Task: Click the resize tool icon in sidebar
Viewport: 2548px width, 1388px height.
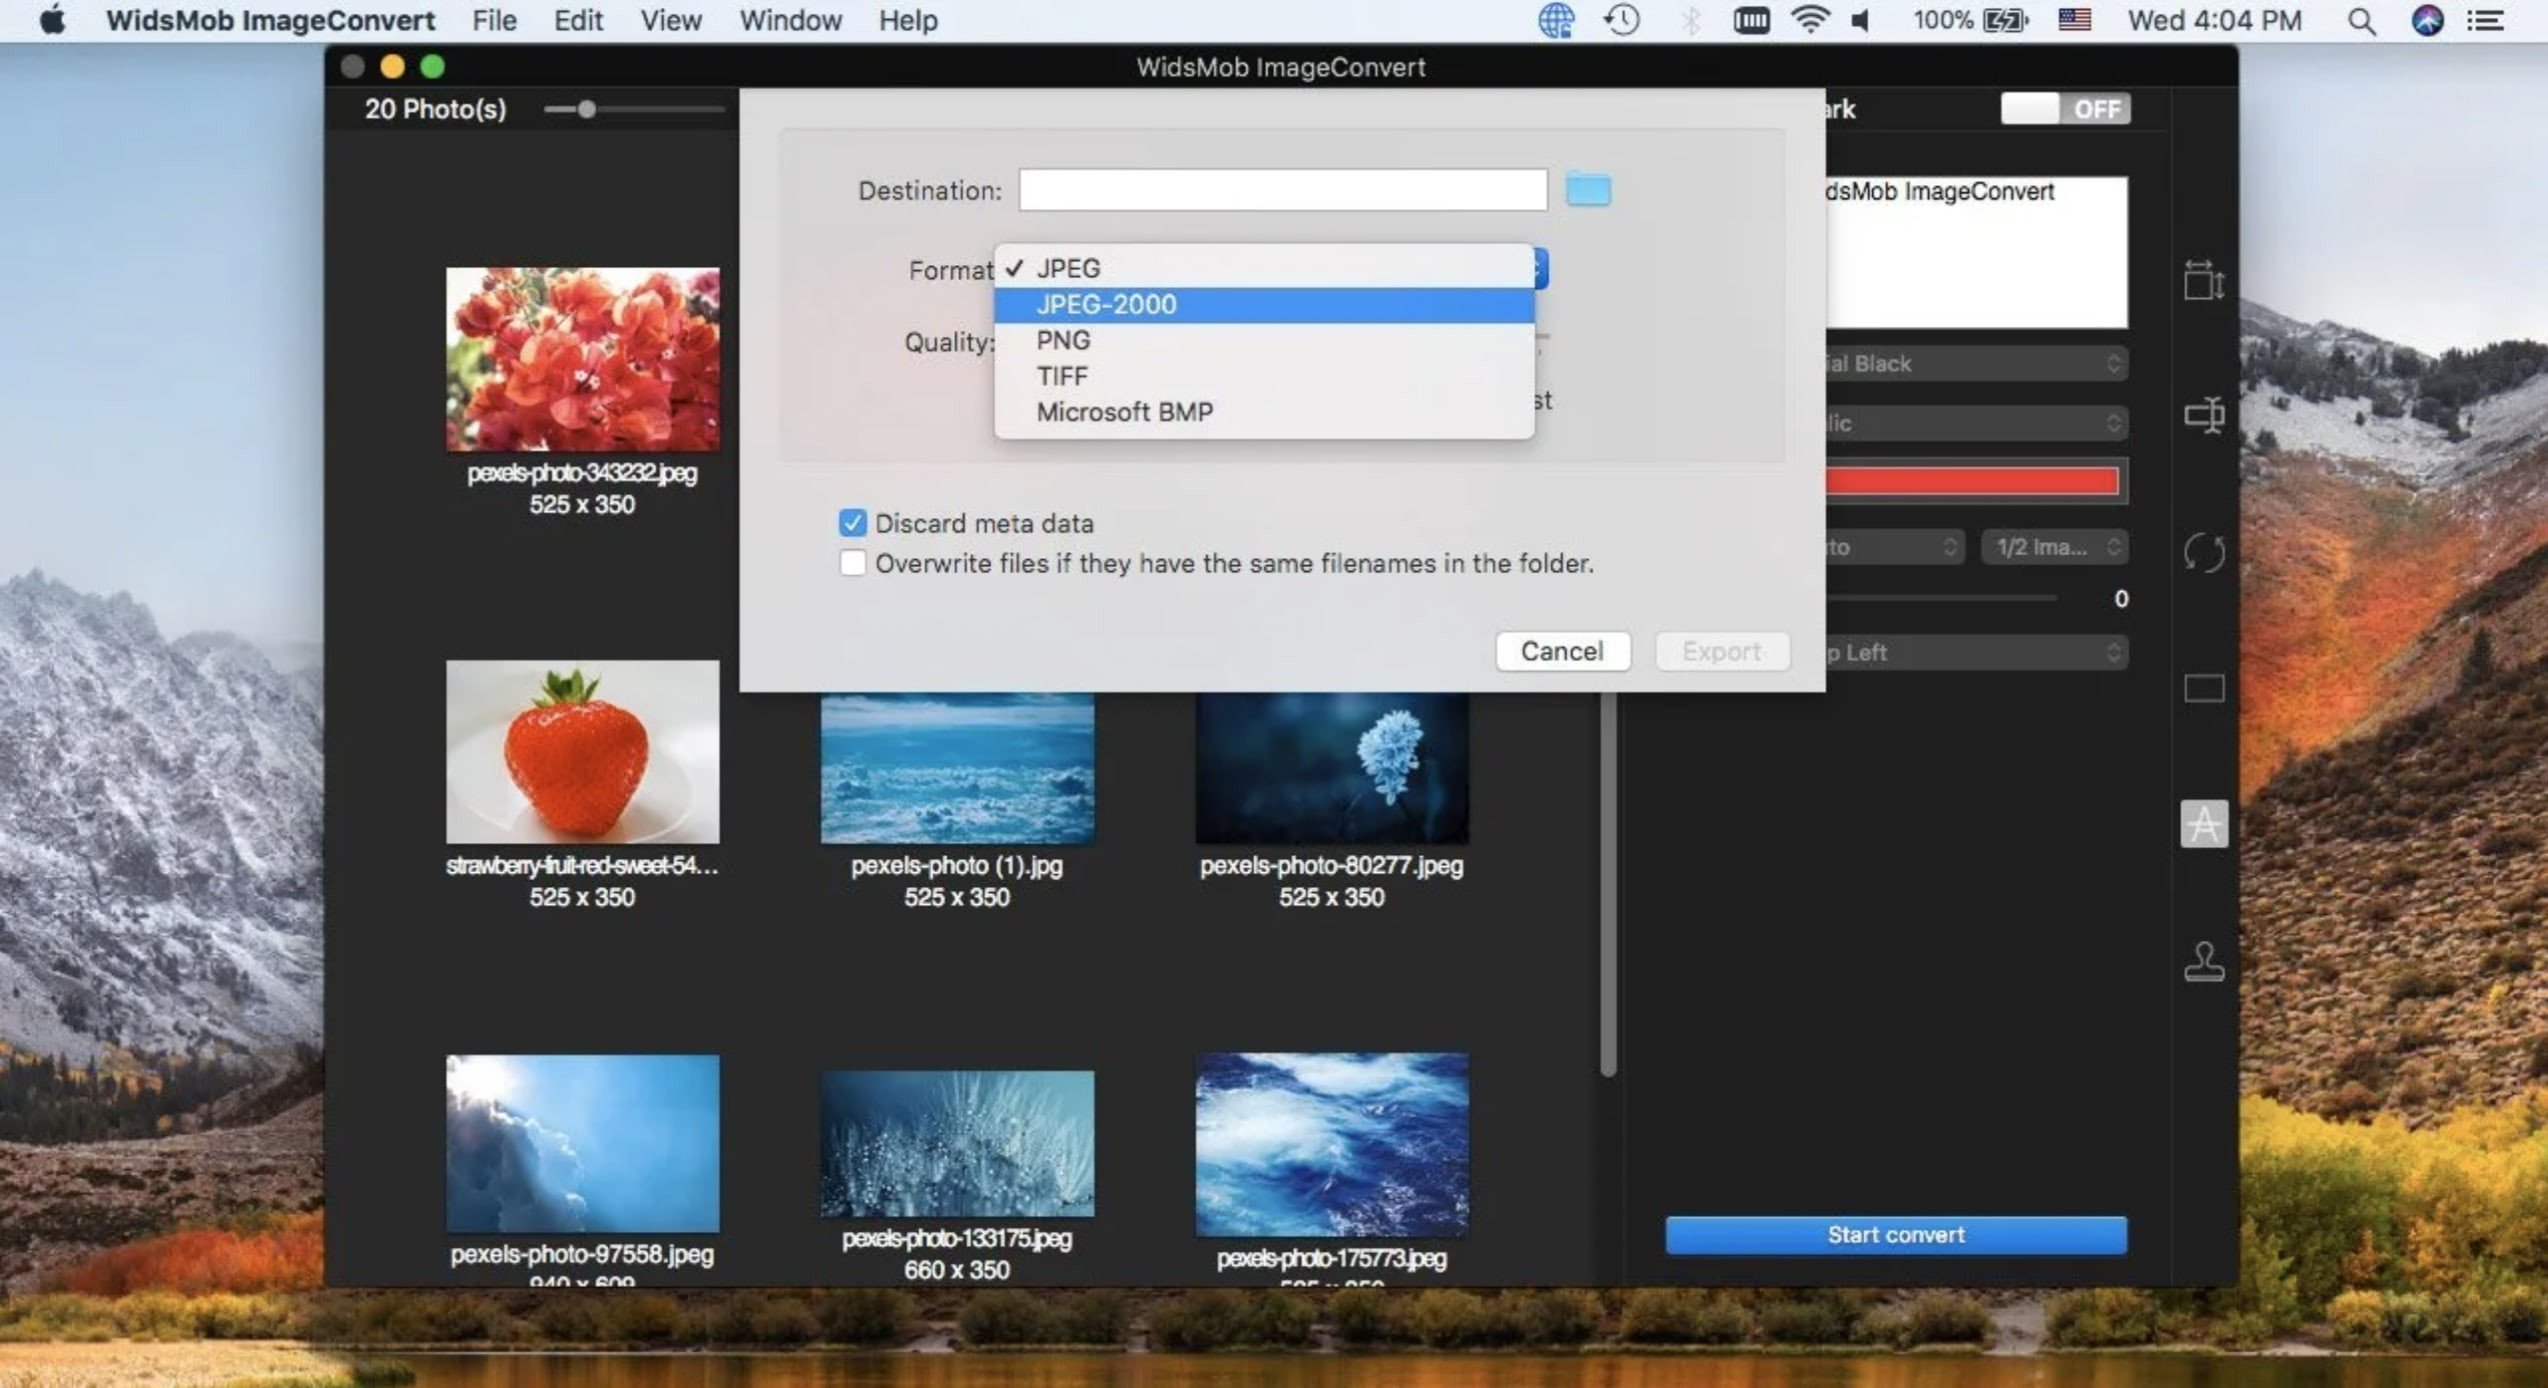Action: point(2203,280)
